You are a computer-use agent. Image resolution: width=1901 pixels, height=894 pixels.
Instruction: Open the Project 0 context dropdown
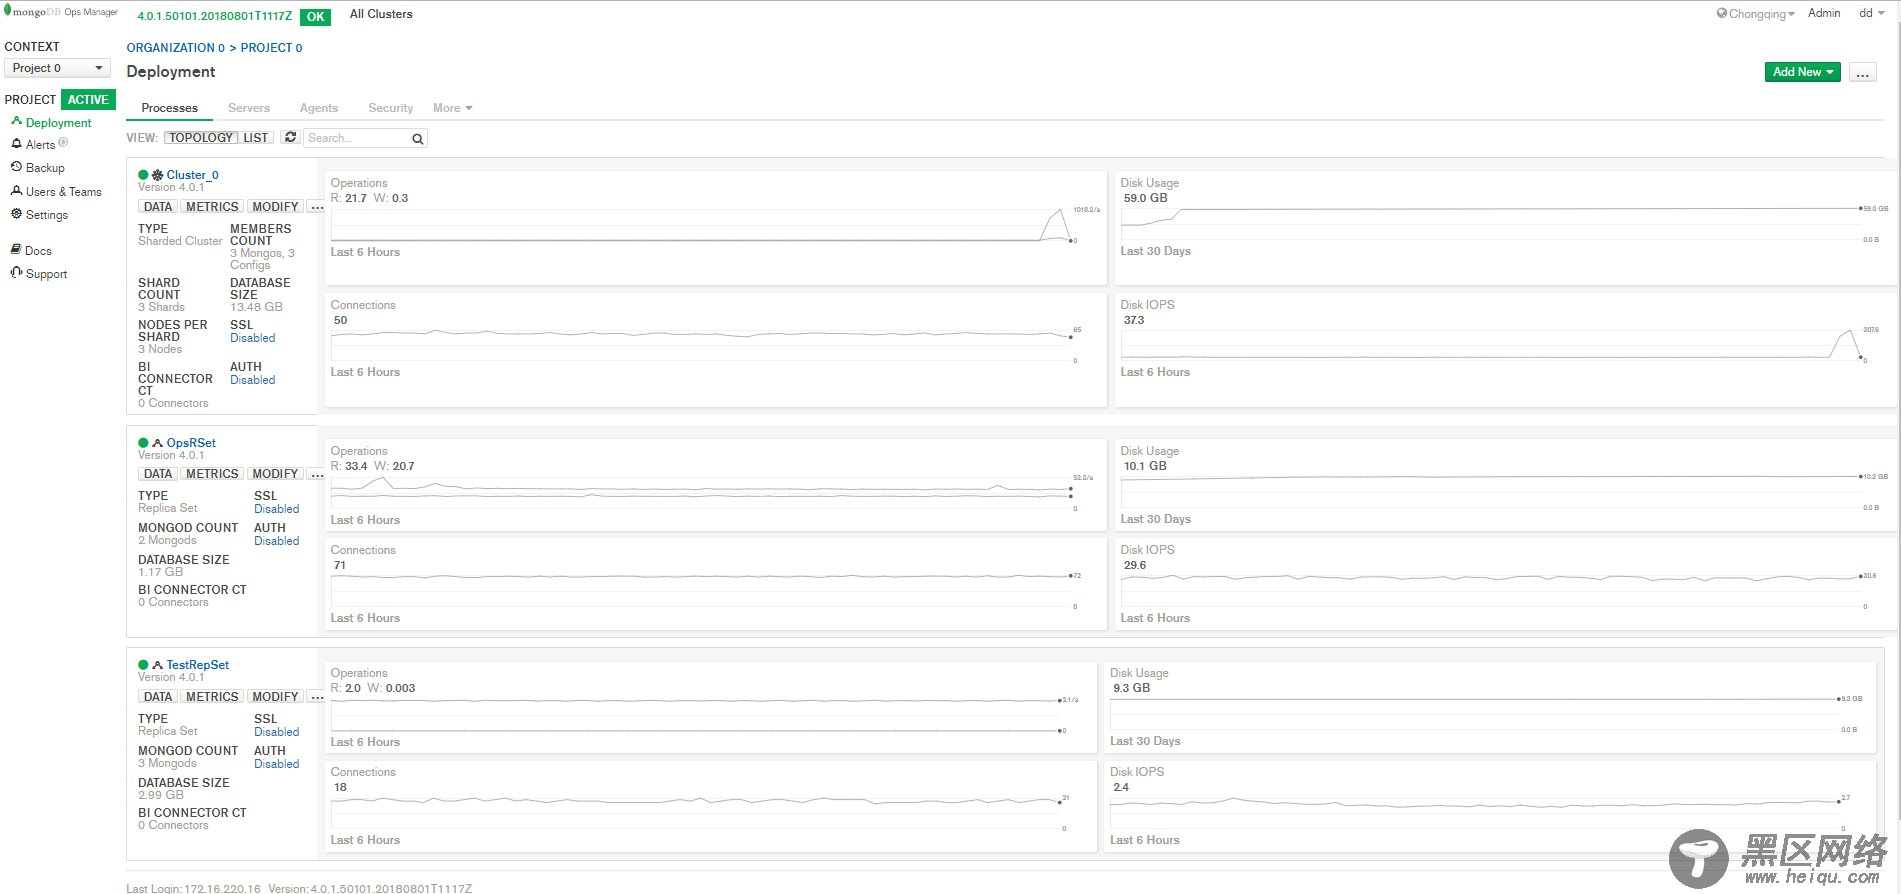pyautogui.click(x=57, y=68)
